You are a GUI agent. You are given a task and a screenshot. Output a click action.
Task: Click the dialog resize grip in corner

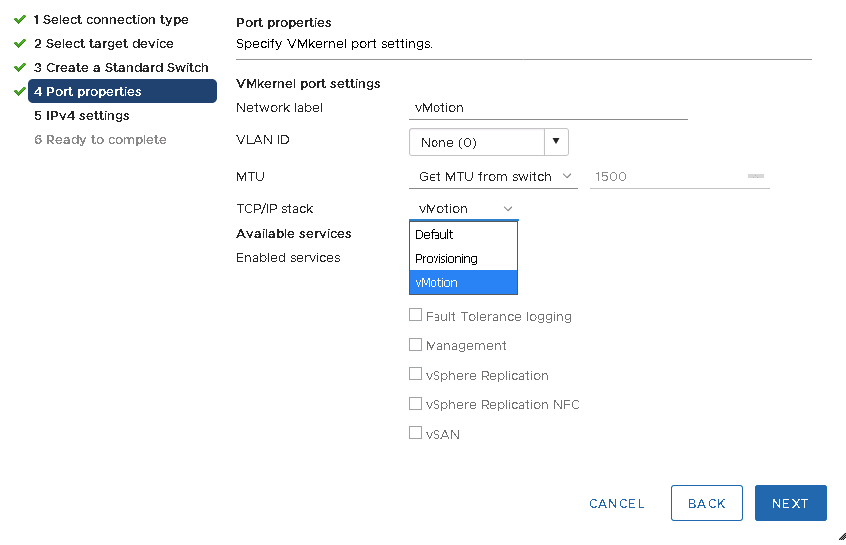click(x=842, y=536)
